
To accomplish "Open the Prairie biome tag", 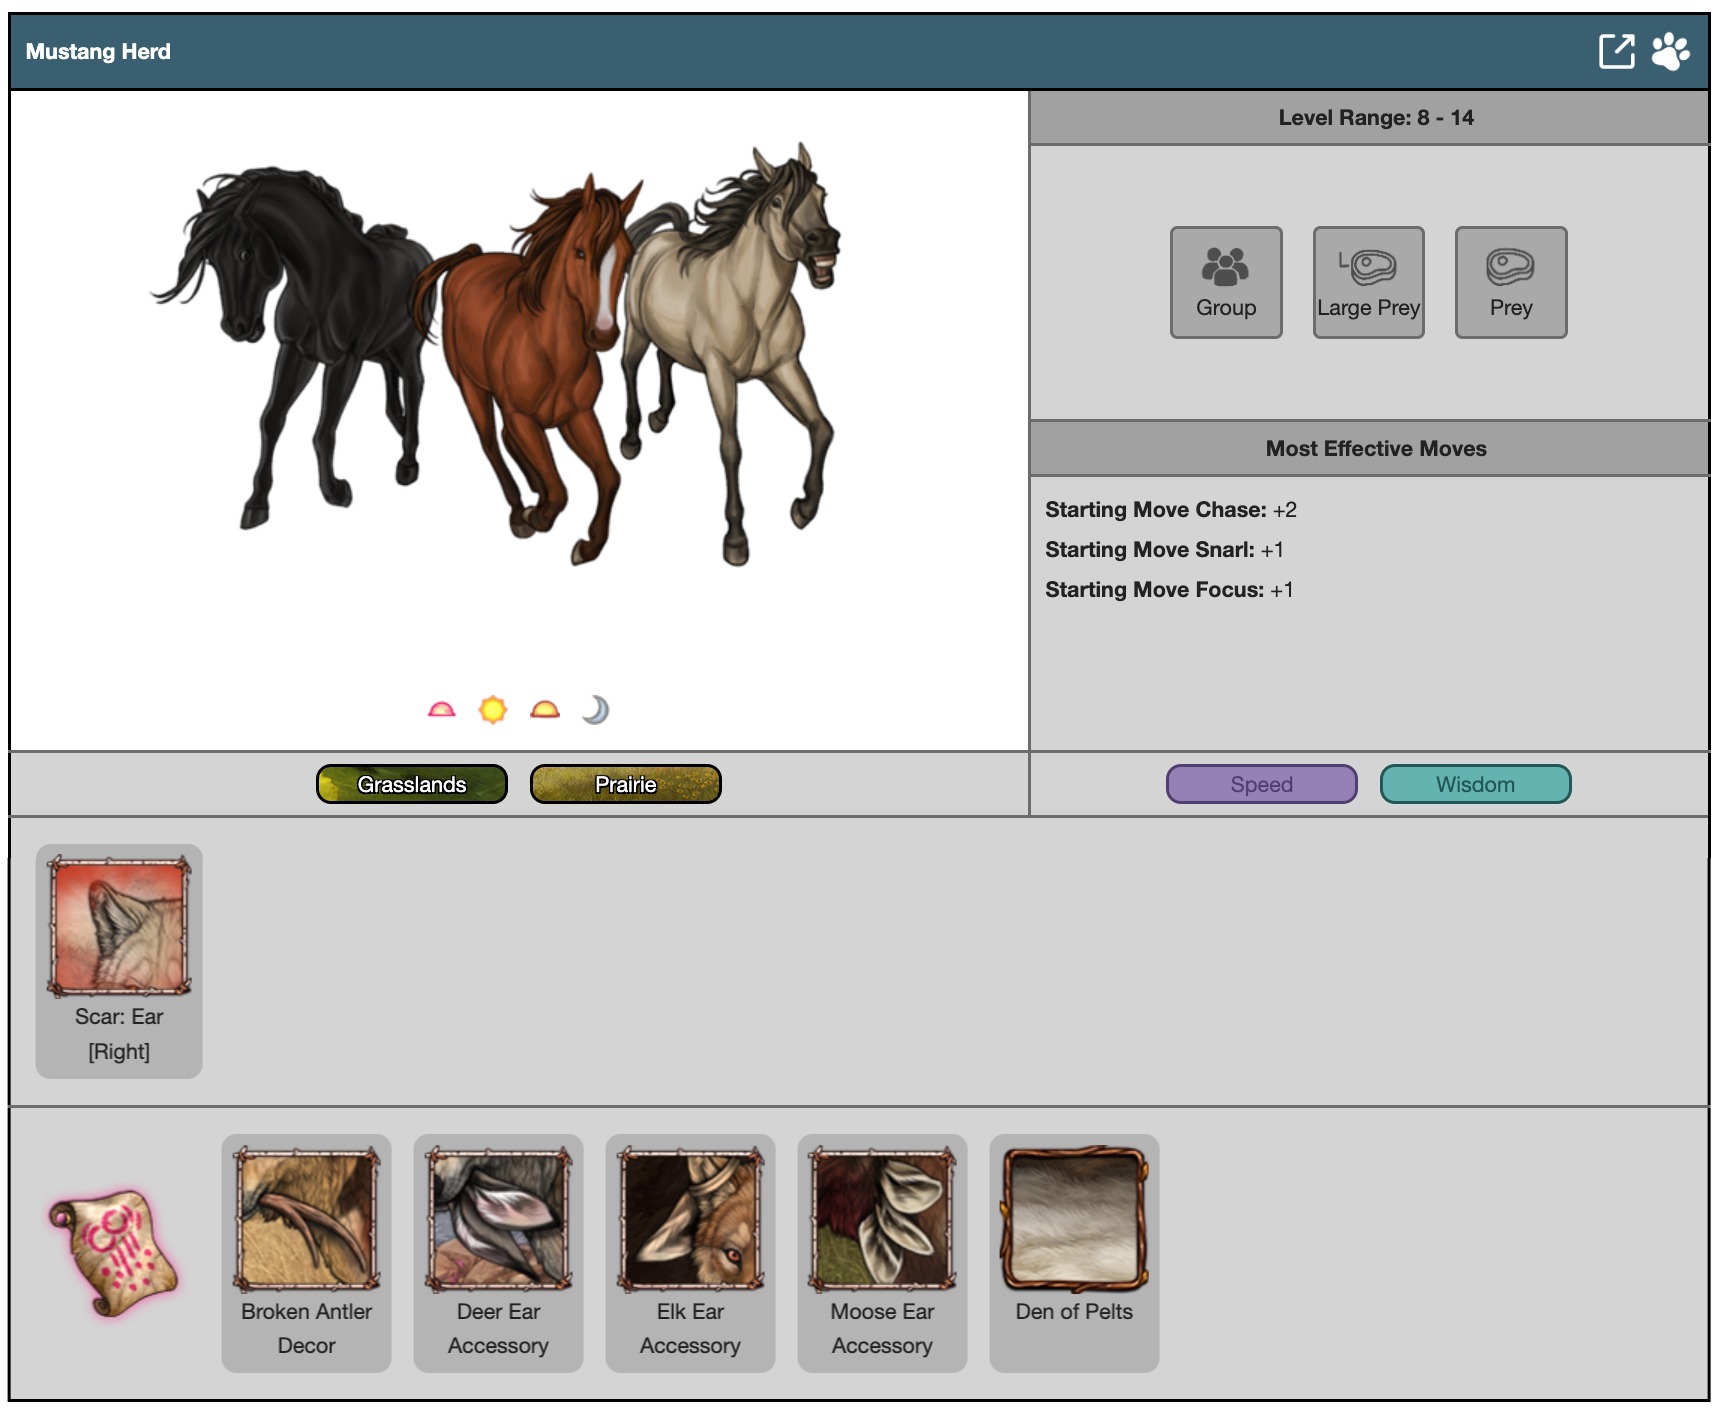I will tap(625, 784).
